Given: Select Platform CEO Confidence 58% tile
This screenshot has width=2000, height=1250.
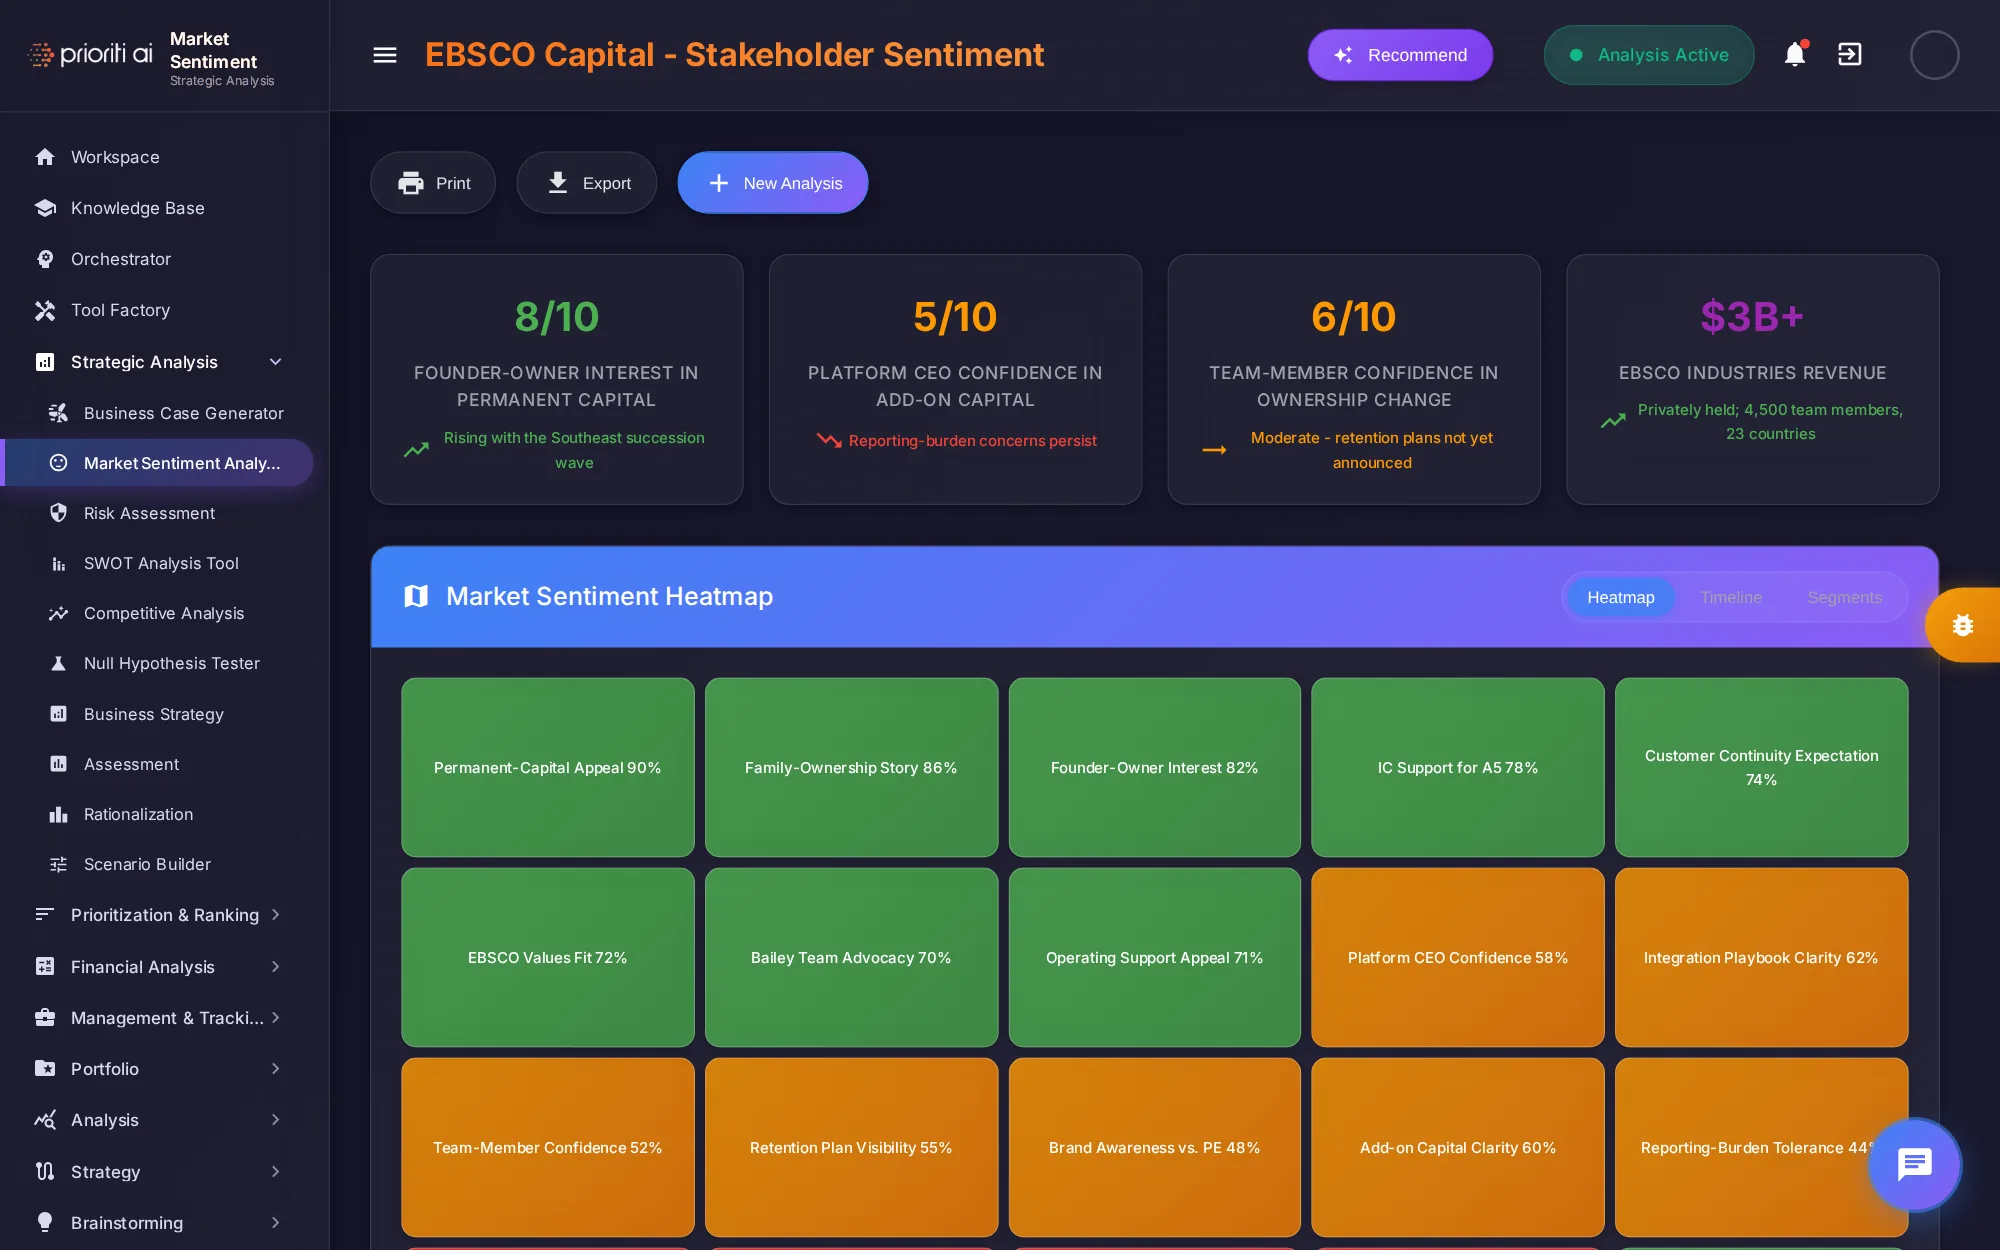Looking at the screenshot, I should click(1458, 957).
